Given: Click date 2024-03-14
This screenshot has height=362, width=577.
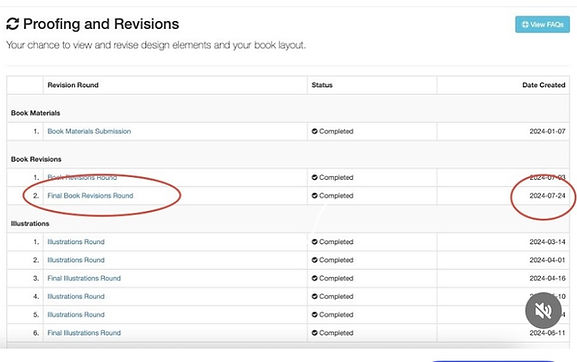Looking at the screenshot, I should click(547, 242).
